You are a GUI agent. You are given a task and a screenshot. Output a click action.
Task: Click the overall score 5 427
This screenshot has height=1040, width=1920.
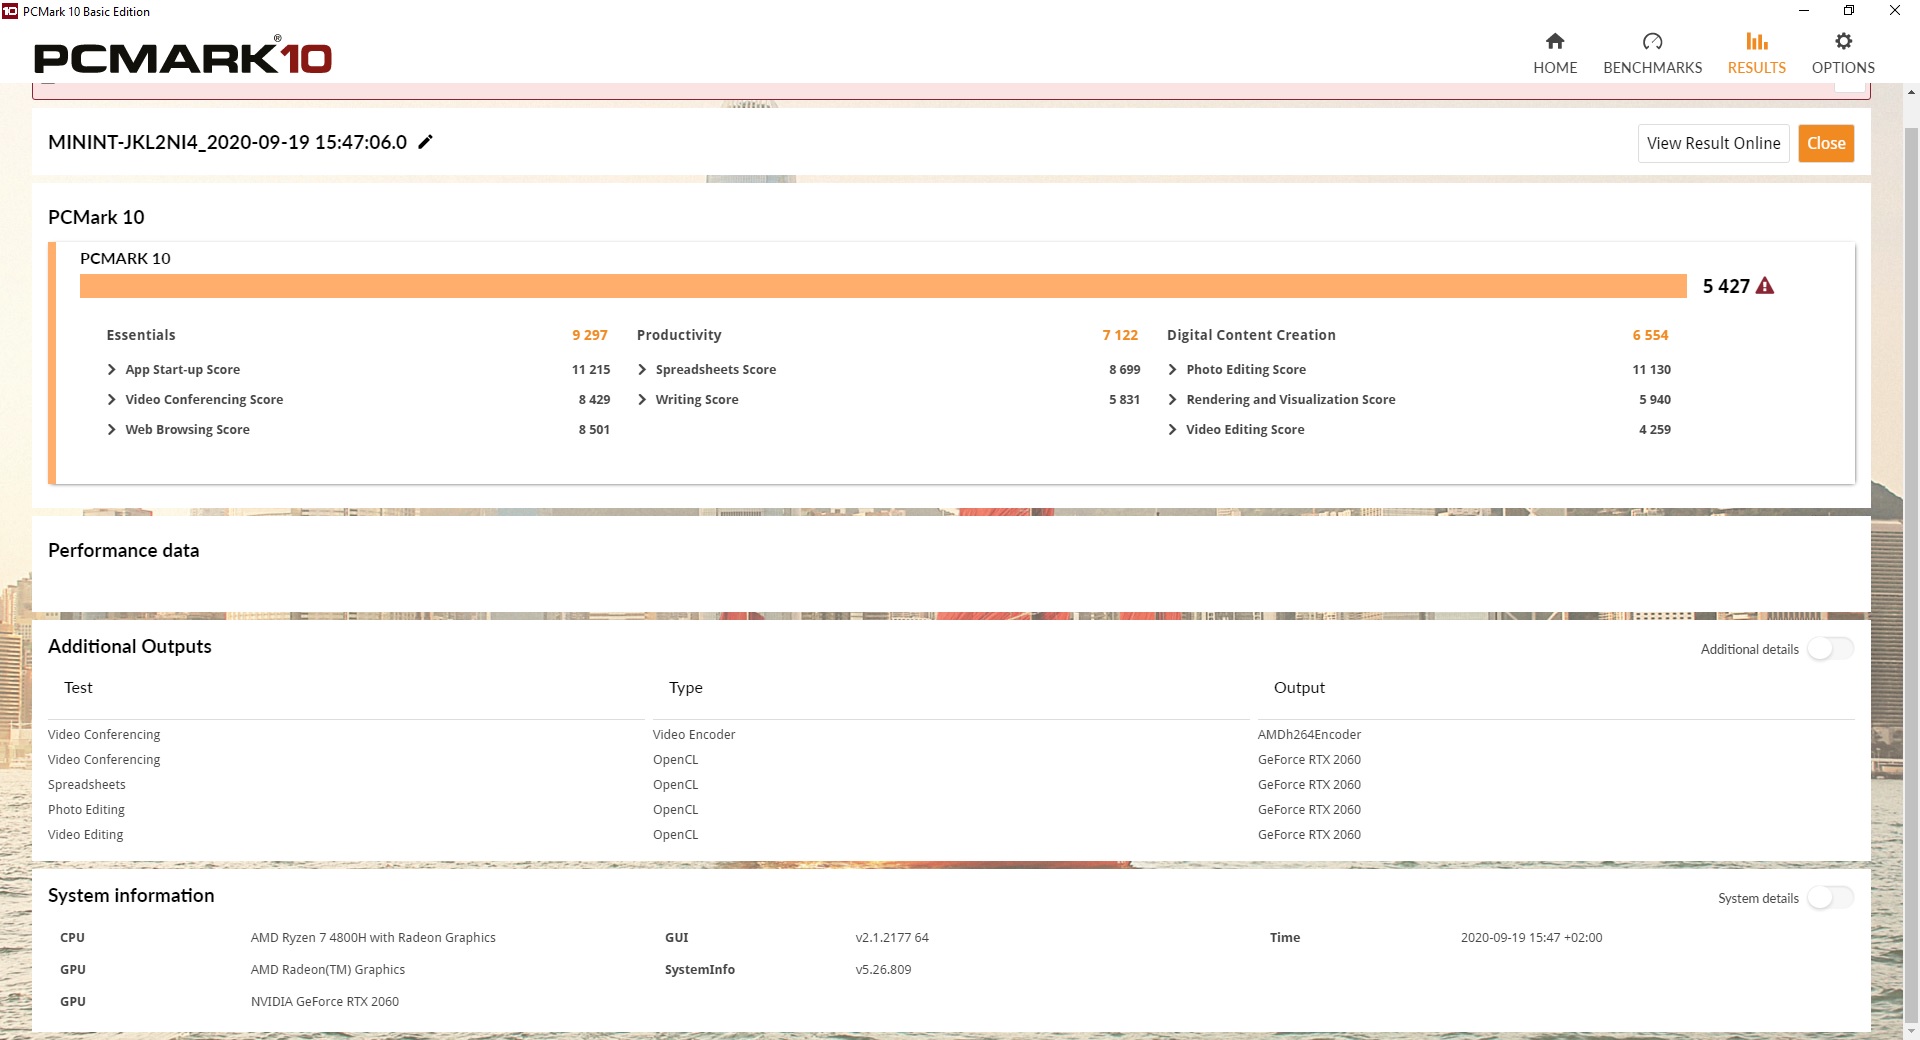(x=1726, y=286)
